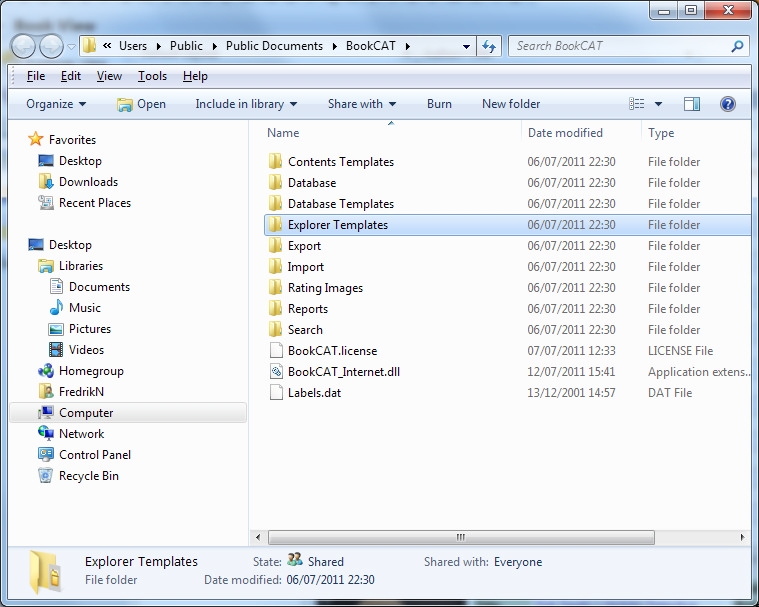The image size is (759, 607).
Task: Expand the arrow after BookCAT breadcrumb
Action: (x=408, y=46)
